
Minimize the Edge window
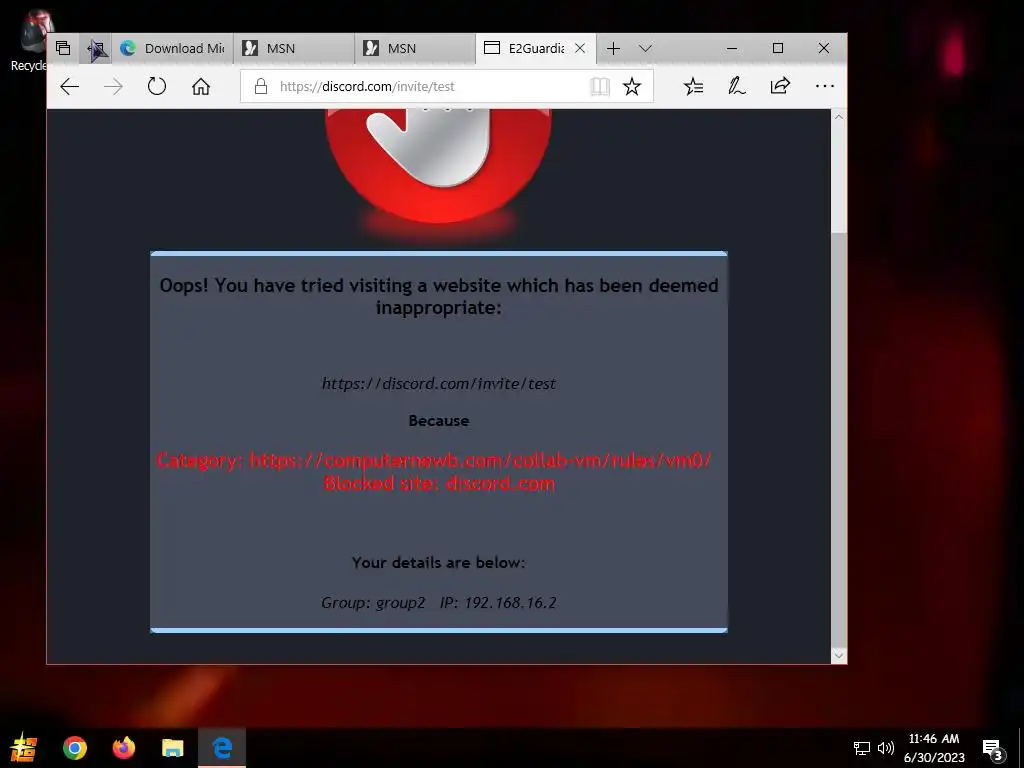tap(732, 48)
